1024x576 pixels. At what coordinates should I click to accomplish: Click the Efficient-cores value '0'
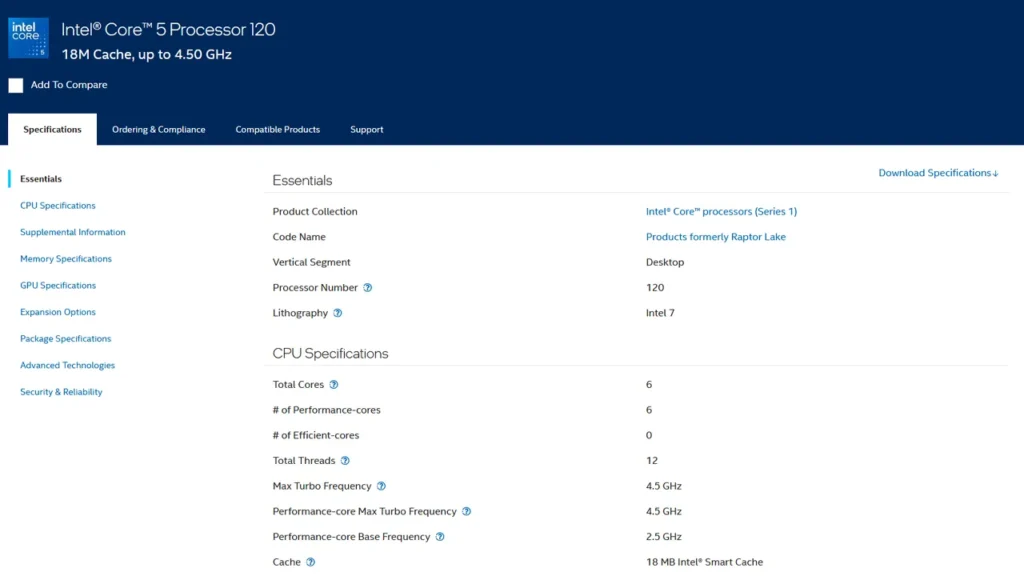coord(648,436)
